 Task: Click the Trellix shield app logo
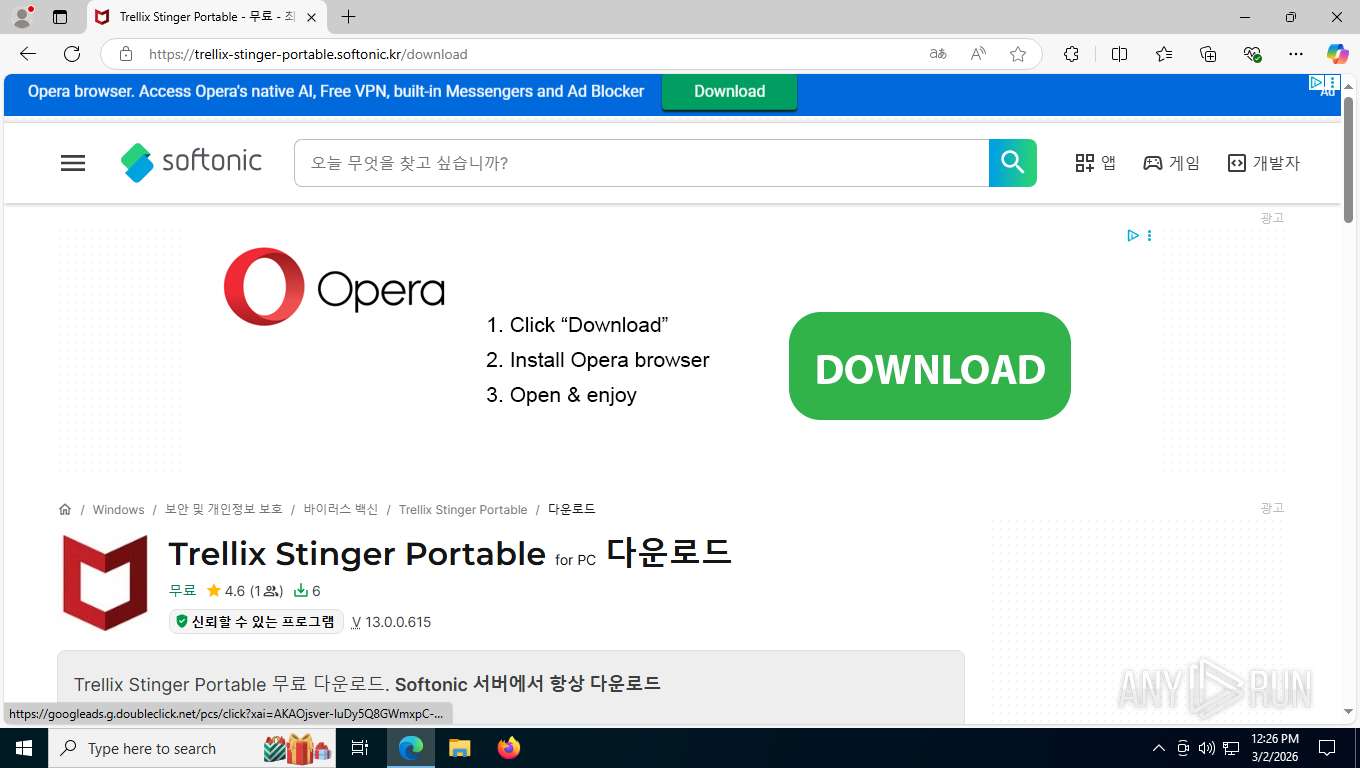[x=105, y=582]
